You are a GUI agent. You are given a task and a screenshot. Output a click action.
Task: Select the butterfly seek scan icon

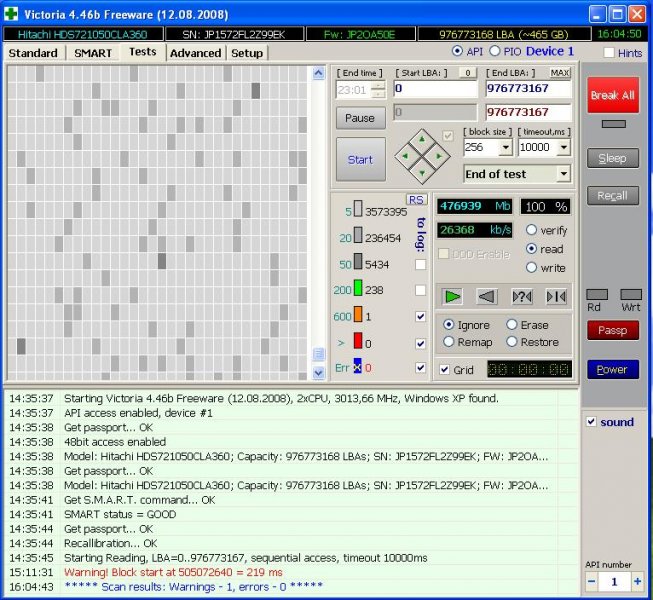click(x=555, y=296)
